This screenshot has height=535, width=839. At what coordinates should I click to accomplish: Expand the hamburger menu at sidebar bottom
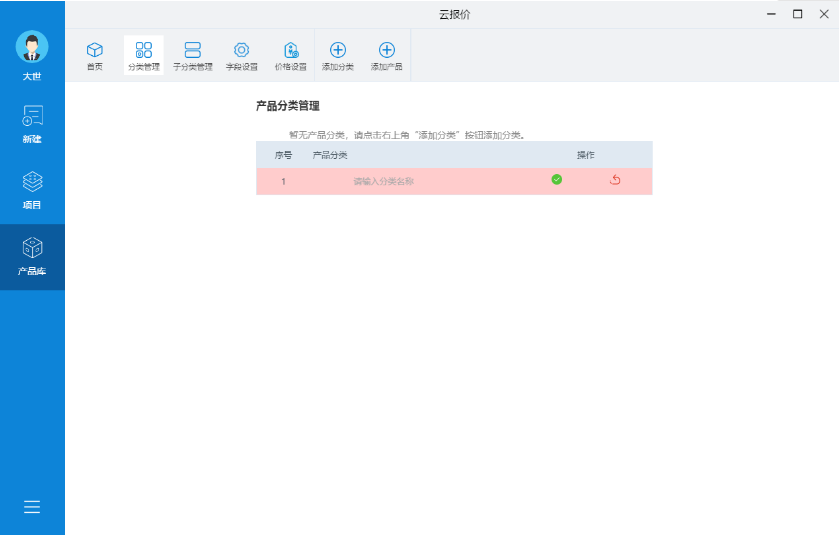(x=32, y=507)
